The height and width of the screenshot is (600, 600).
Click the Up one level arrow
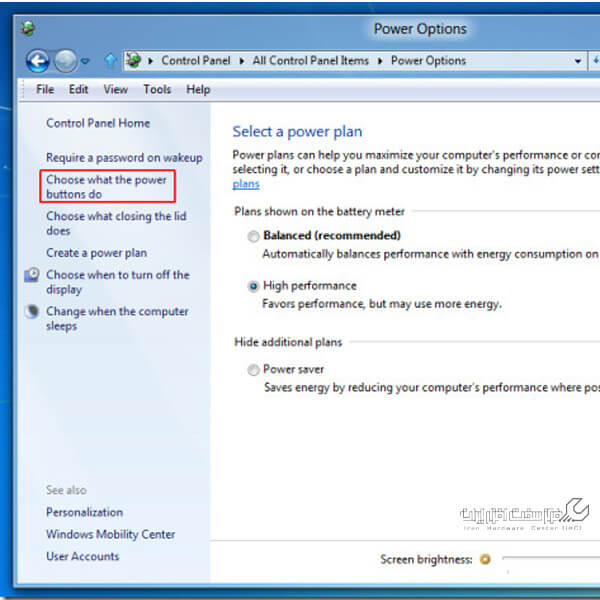click(x=110, y=60)
